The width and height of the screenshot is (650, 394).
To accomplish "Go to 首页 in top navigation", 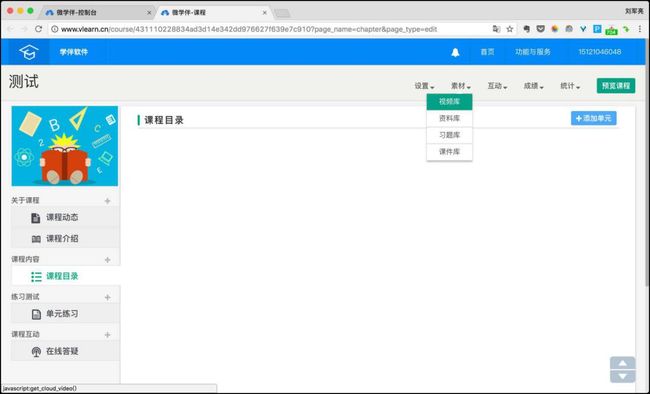I will point(487,52).
